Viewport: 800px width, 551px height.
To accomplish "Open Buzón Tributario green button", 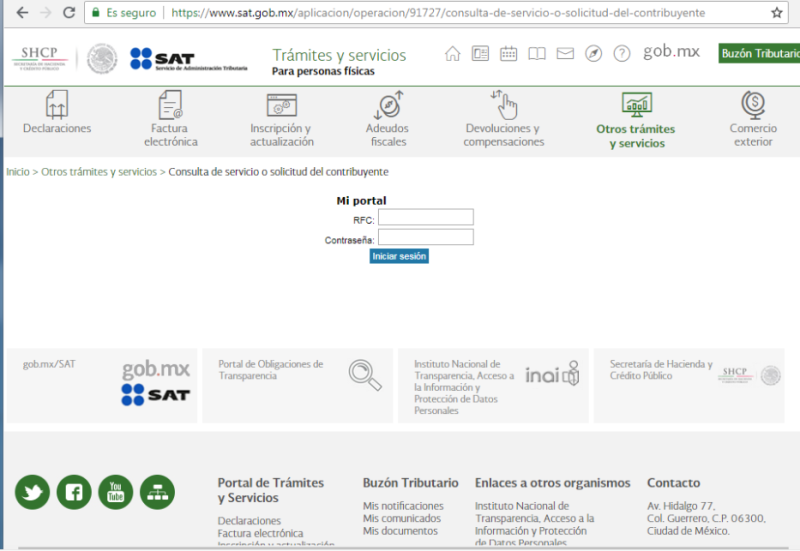I will tap(759, 54).
